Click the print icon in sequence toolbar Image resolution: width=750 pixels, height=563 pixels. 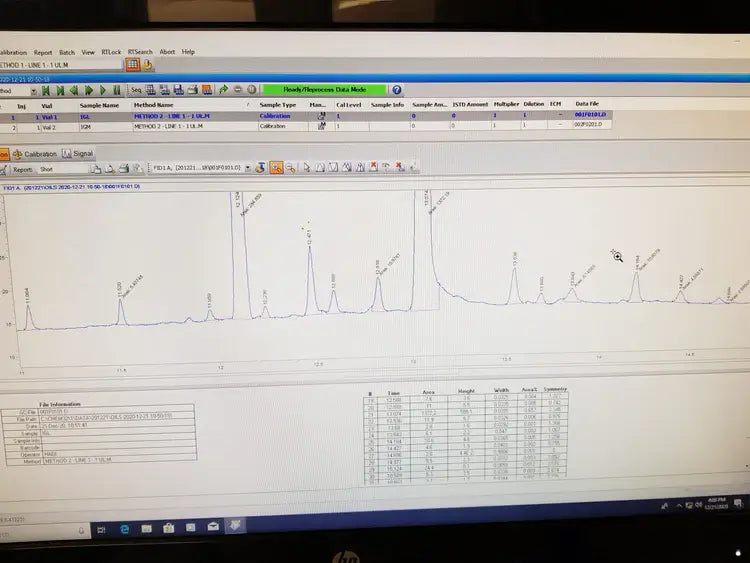pyautogui.click(x=190, y=90)
